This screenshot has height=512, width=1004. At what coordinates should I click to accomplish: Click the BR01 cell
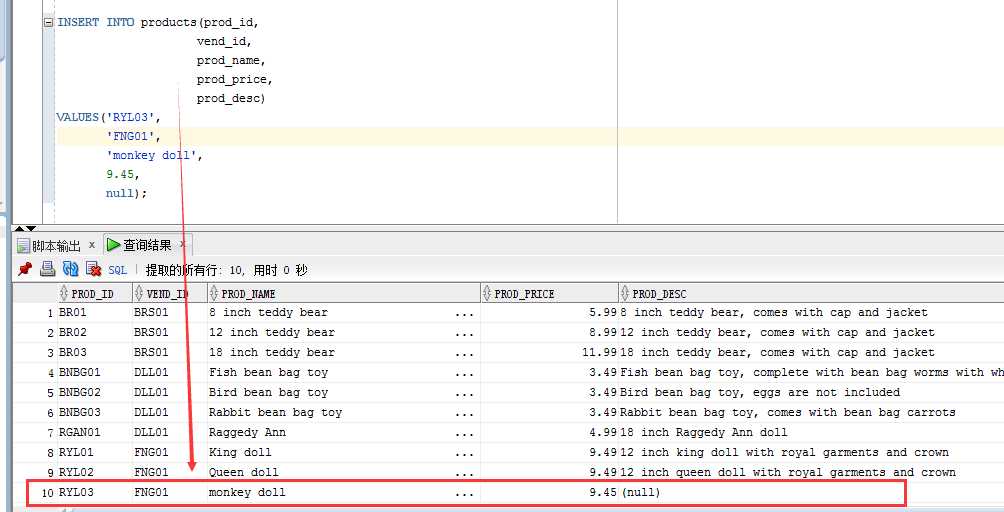(95, 312)
